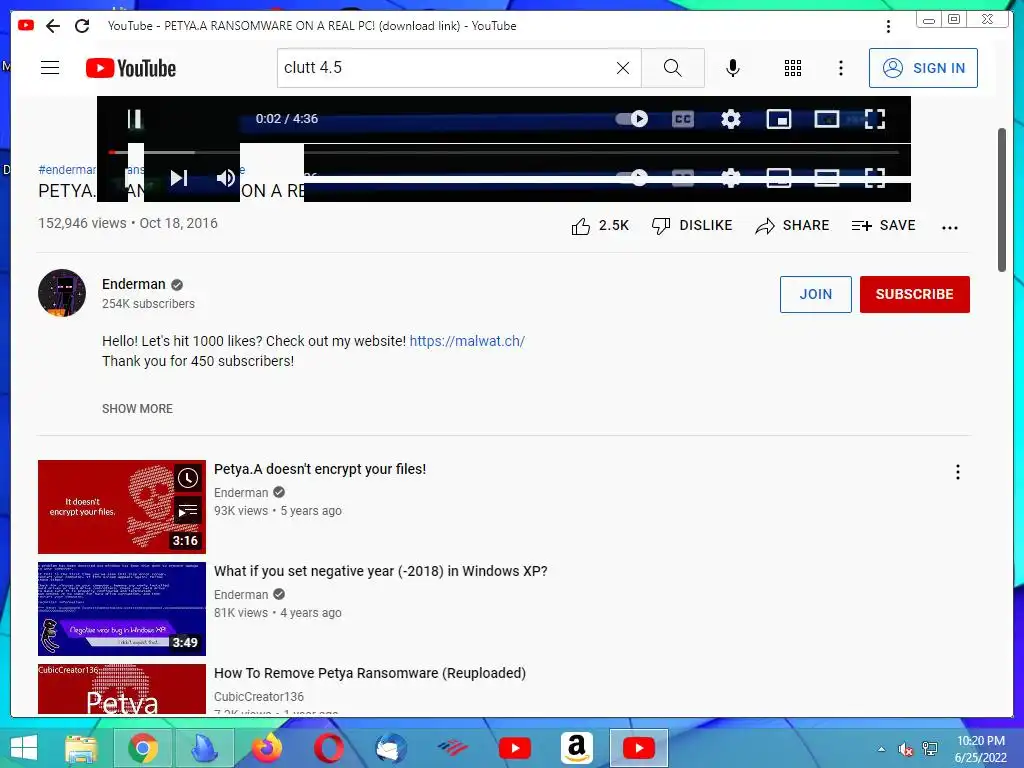Open the YouTube hamburger guide menu
This screenshot has width=1024, height=768.
pyautogui.click(x=50, y=68)
